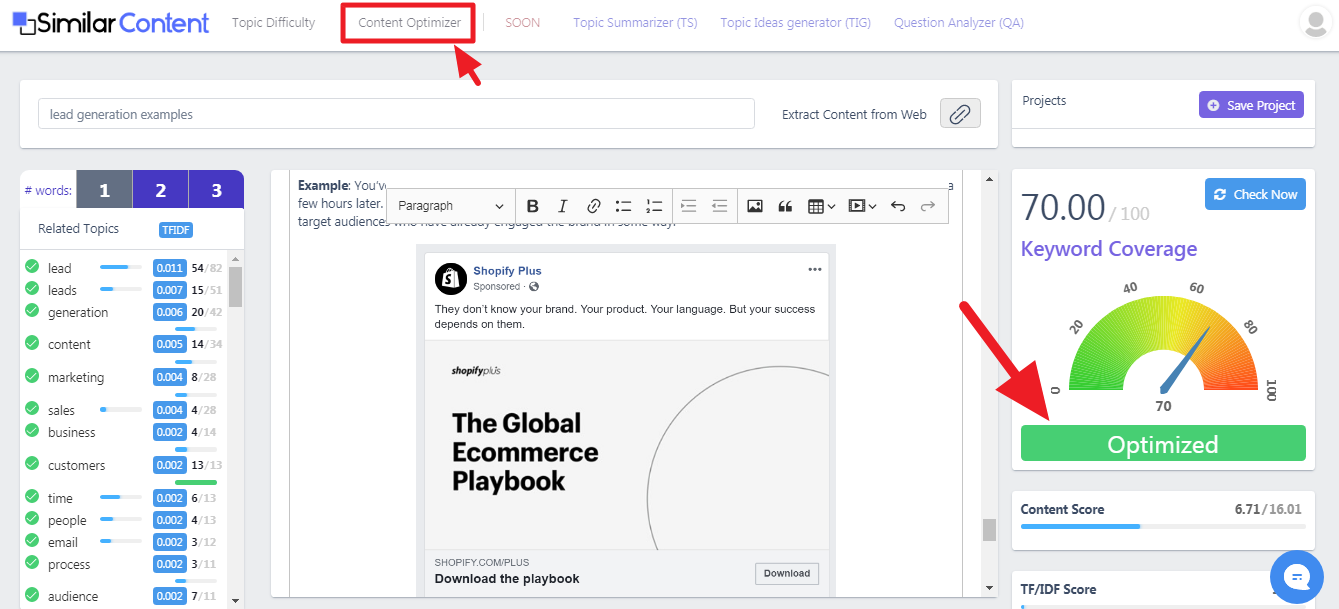Viewport: 1339px width, 609px height.
Task: Click the Shopify Plus name link
Action: [507, 271]
